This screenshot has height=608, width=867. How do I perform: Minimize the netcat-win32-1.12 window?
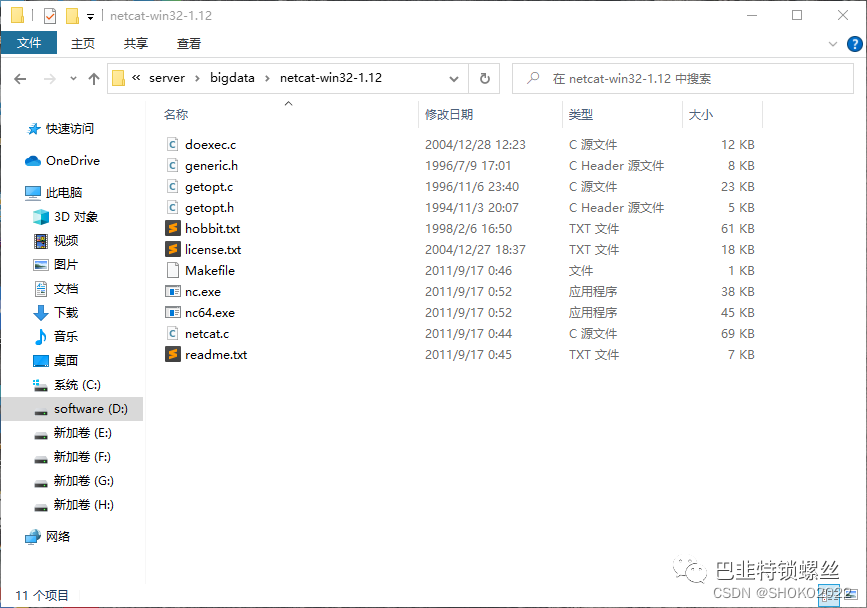752,15
